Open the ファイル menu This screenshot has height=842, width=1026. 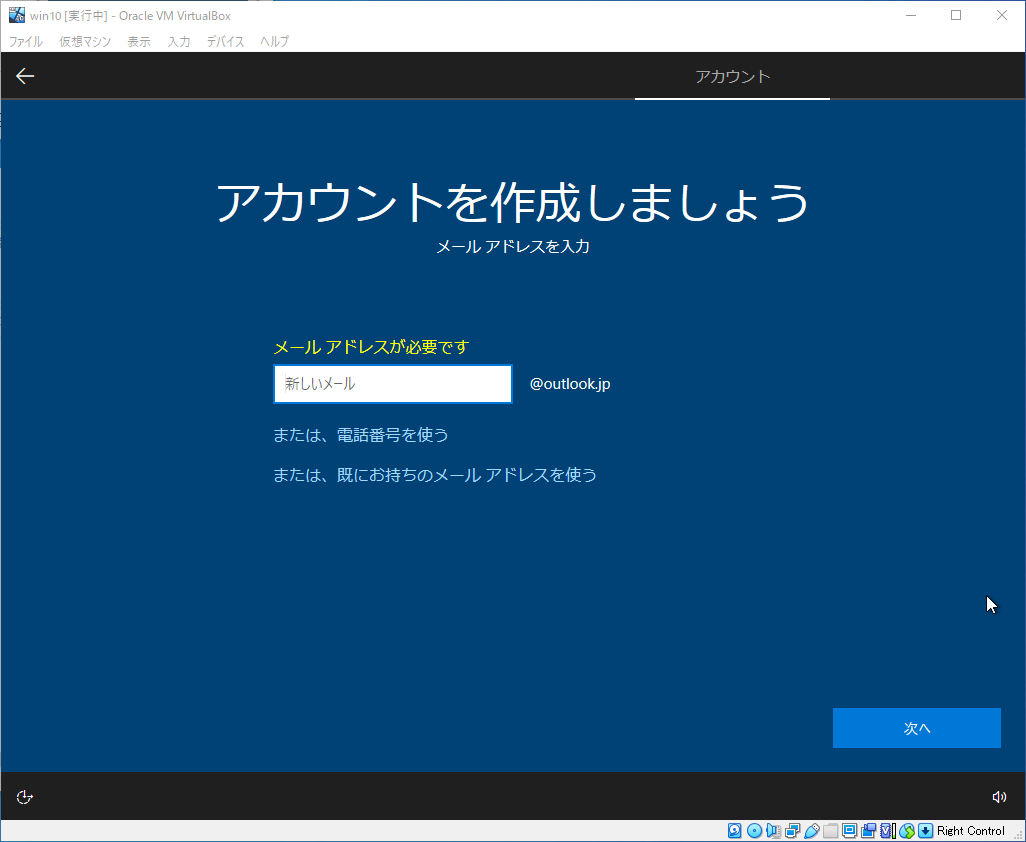click(x=26, y=41)
